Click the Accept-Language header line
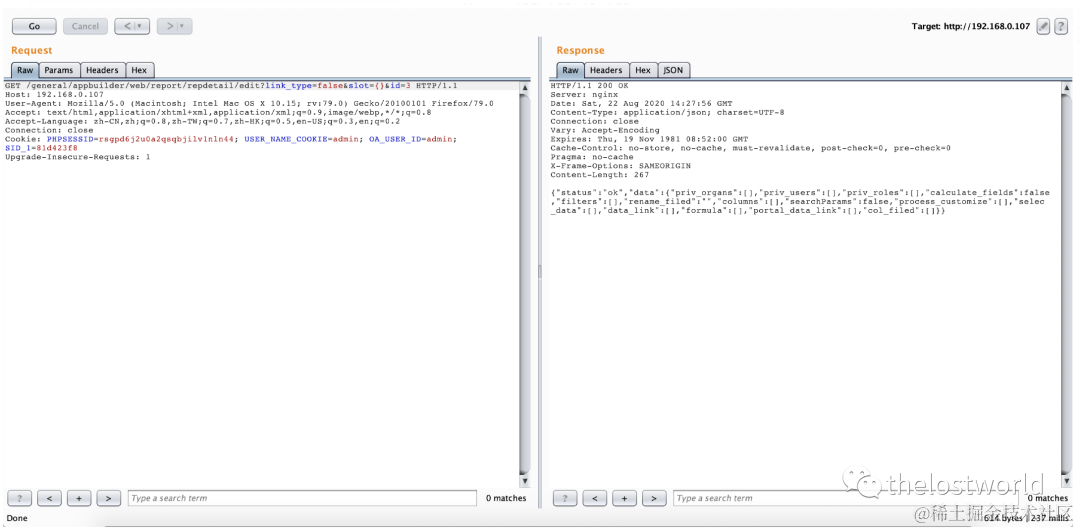This screenshot has height=530, width=1080. pos(202,121)
